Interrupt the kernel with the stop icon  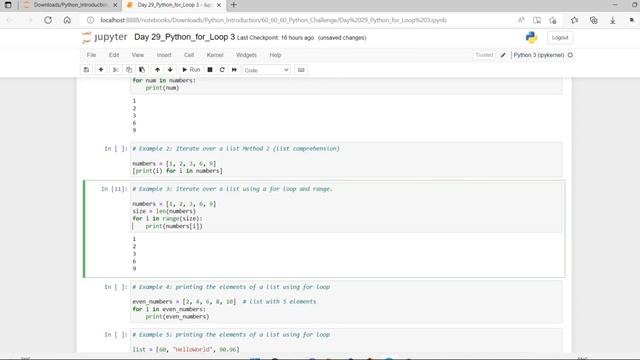[210, 70]
